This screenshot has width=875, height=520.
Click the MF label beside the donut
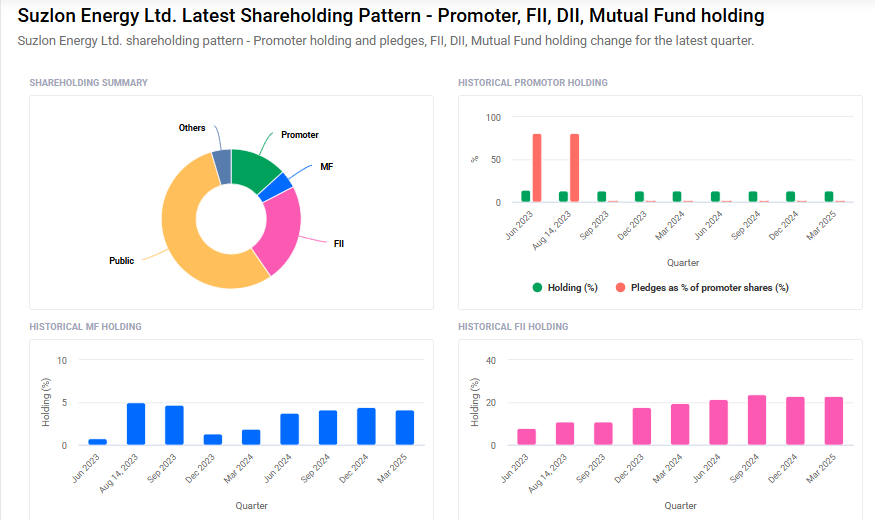(x=326, y=167)
